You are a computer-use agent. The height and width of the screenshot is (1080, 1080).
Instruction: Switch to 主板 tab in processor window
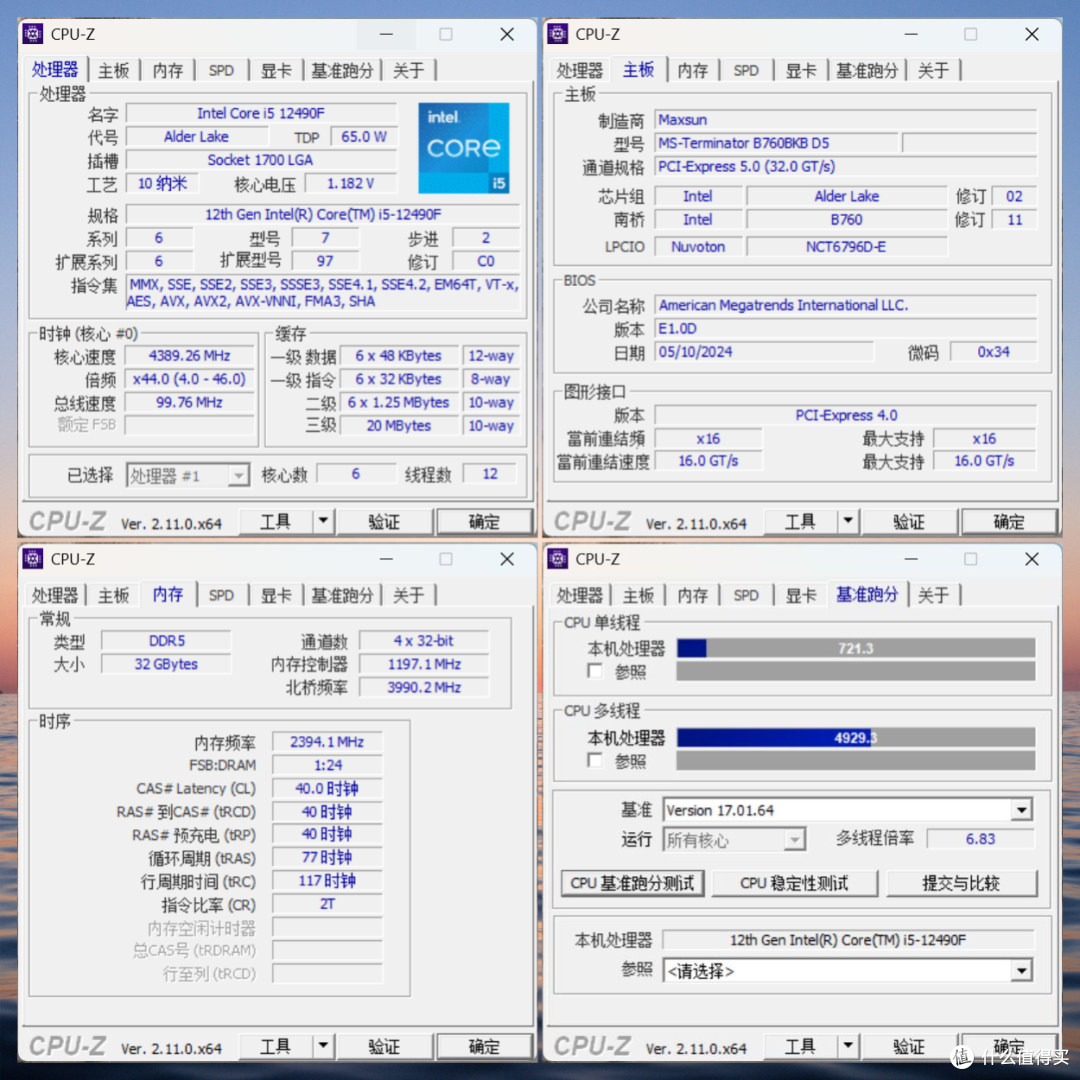tap(114, 70)
